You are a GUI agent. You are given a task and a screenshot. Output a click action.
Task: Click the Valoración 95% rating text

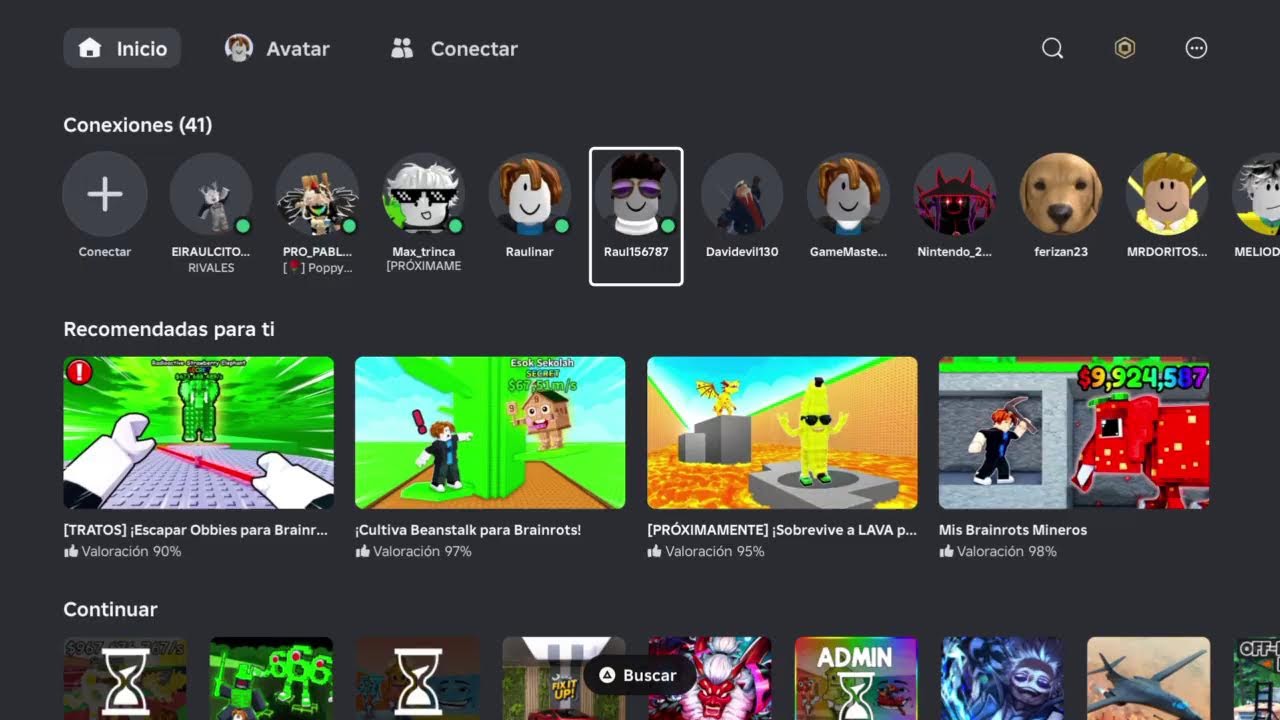pyautogui.click(x=715, y=551)
